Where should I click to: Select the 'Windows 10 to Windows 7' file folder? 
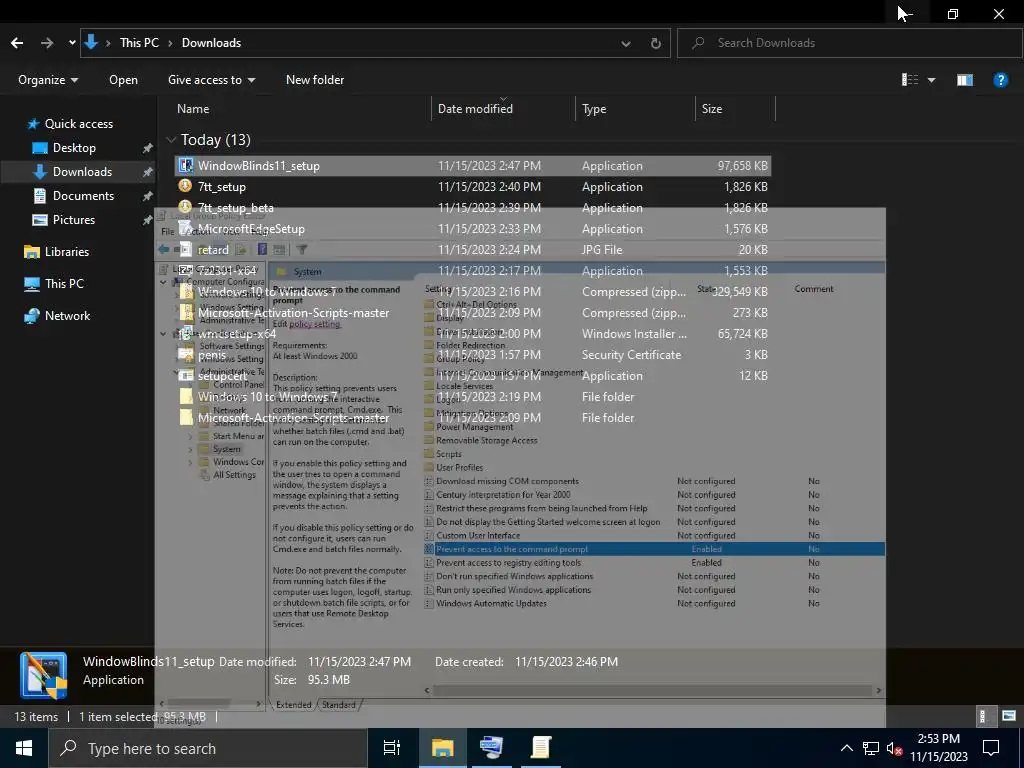point(473,396)
